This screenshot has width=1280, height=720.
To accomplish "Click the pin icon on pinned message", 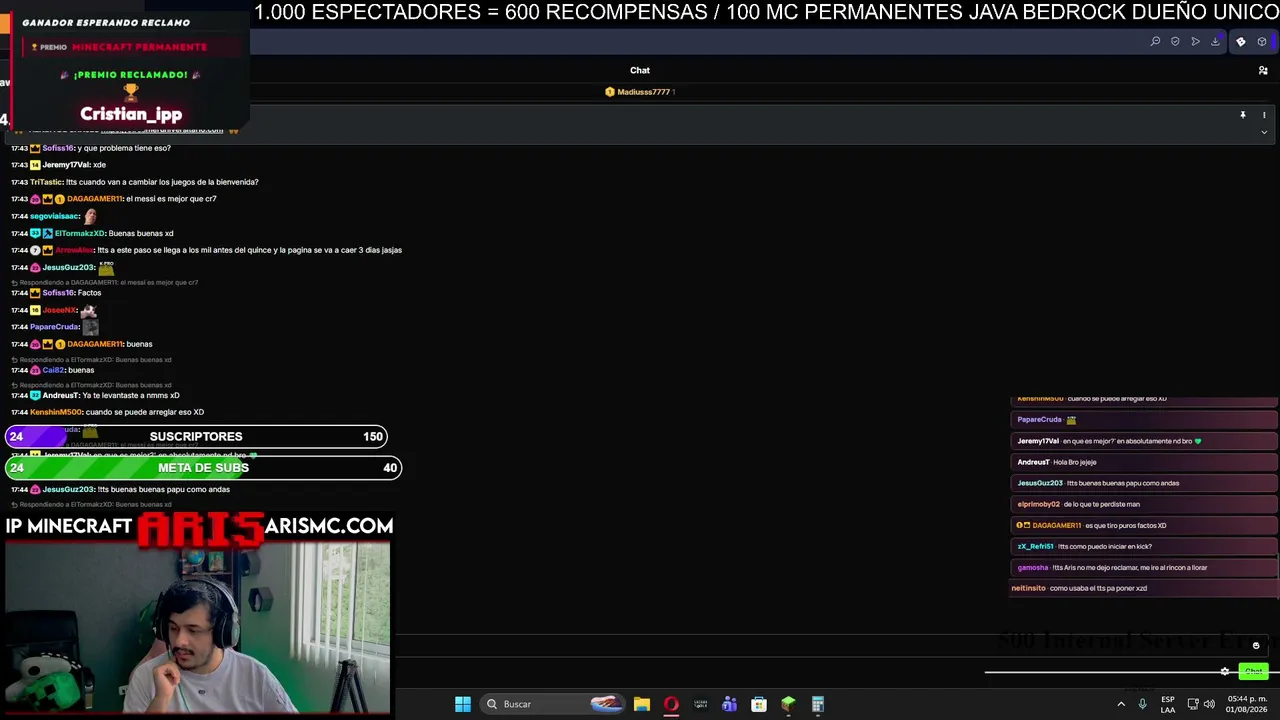I will point(1243,115).
